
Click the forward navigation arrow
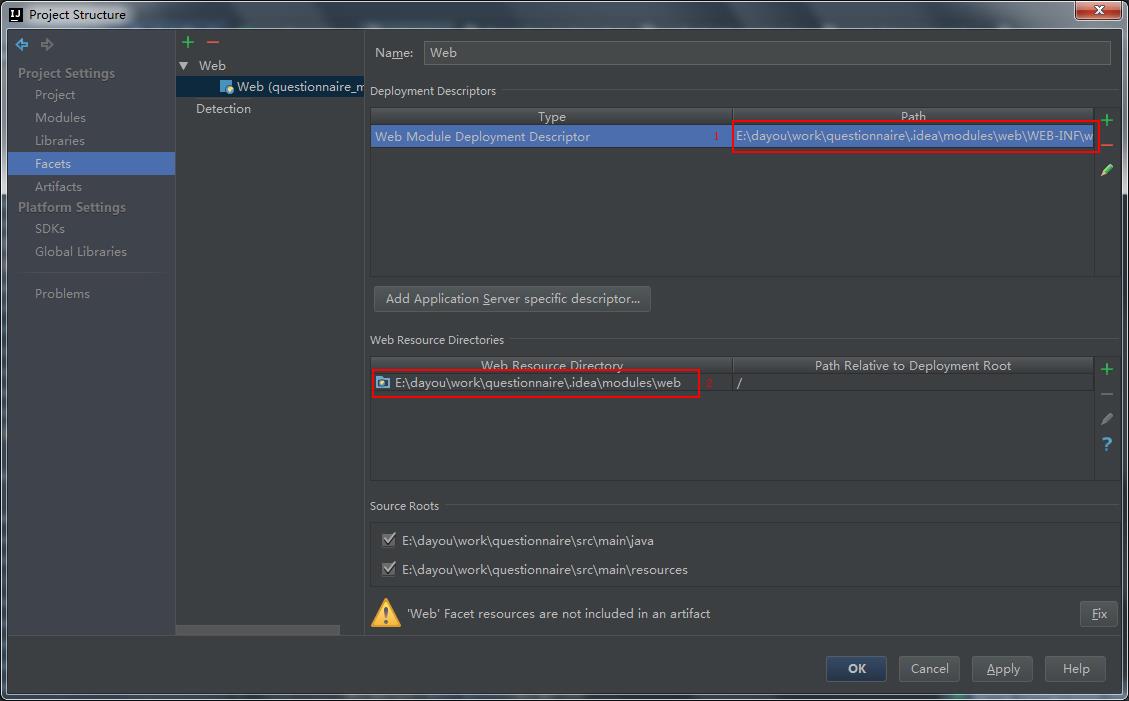[47, 45]
